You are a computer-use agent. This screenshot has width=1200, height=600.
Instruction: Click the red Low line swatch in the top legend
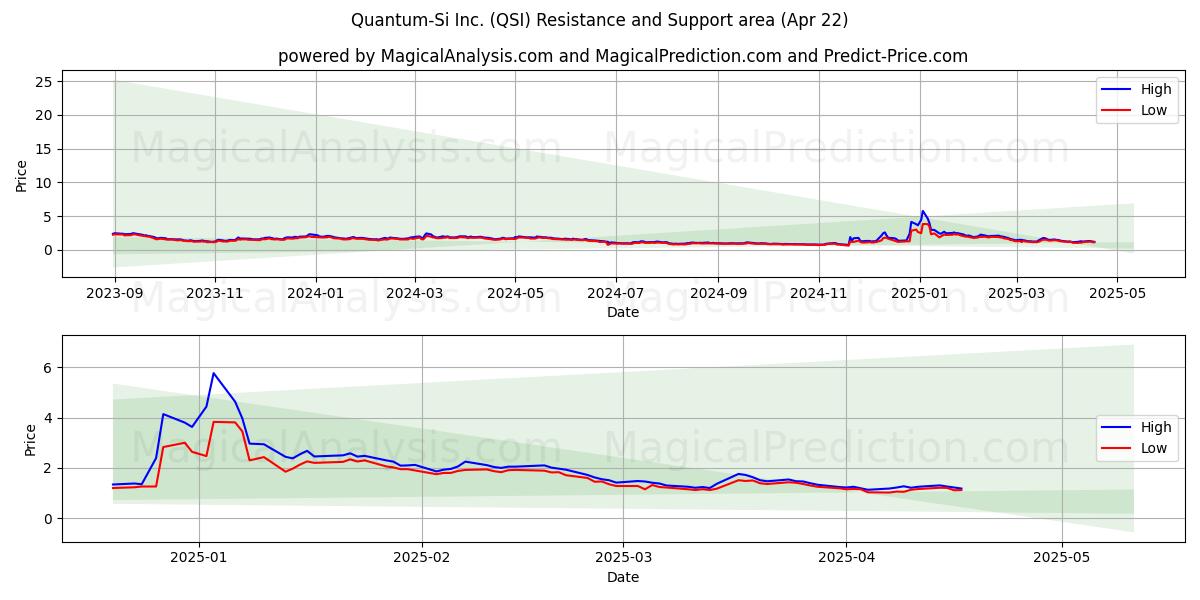[1117, 111]
